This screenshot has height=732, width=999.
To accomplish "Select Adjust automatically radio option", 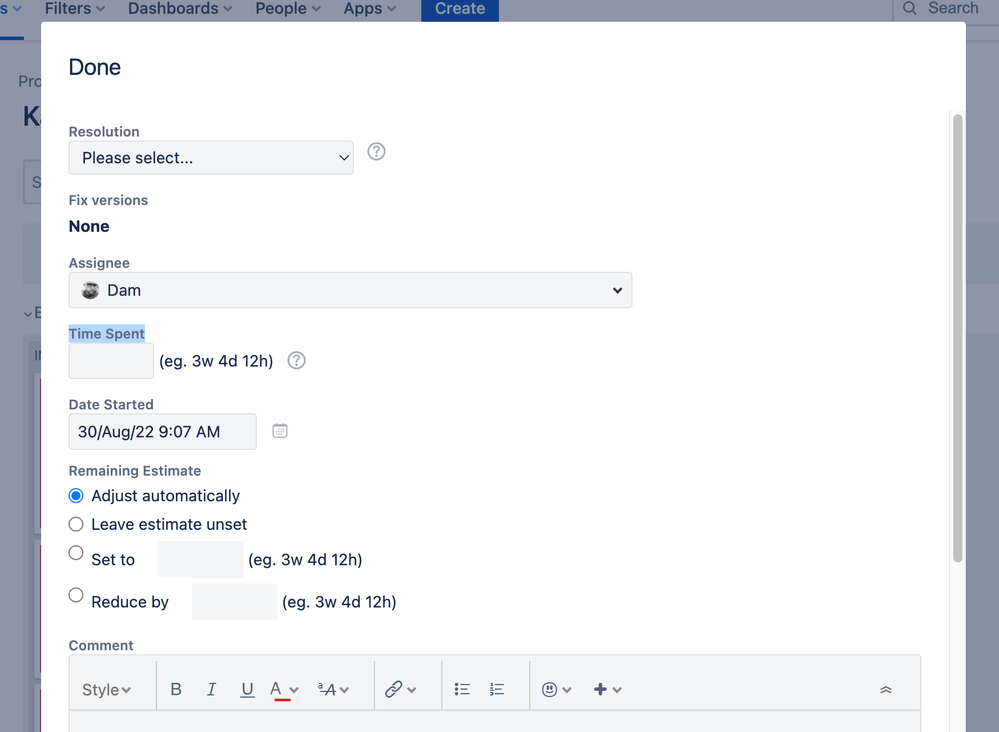I will click(76, 496).
